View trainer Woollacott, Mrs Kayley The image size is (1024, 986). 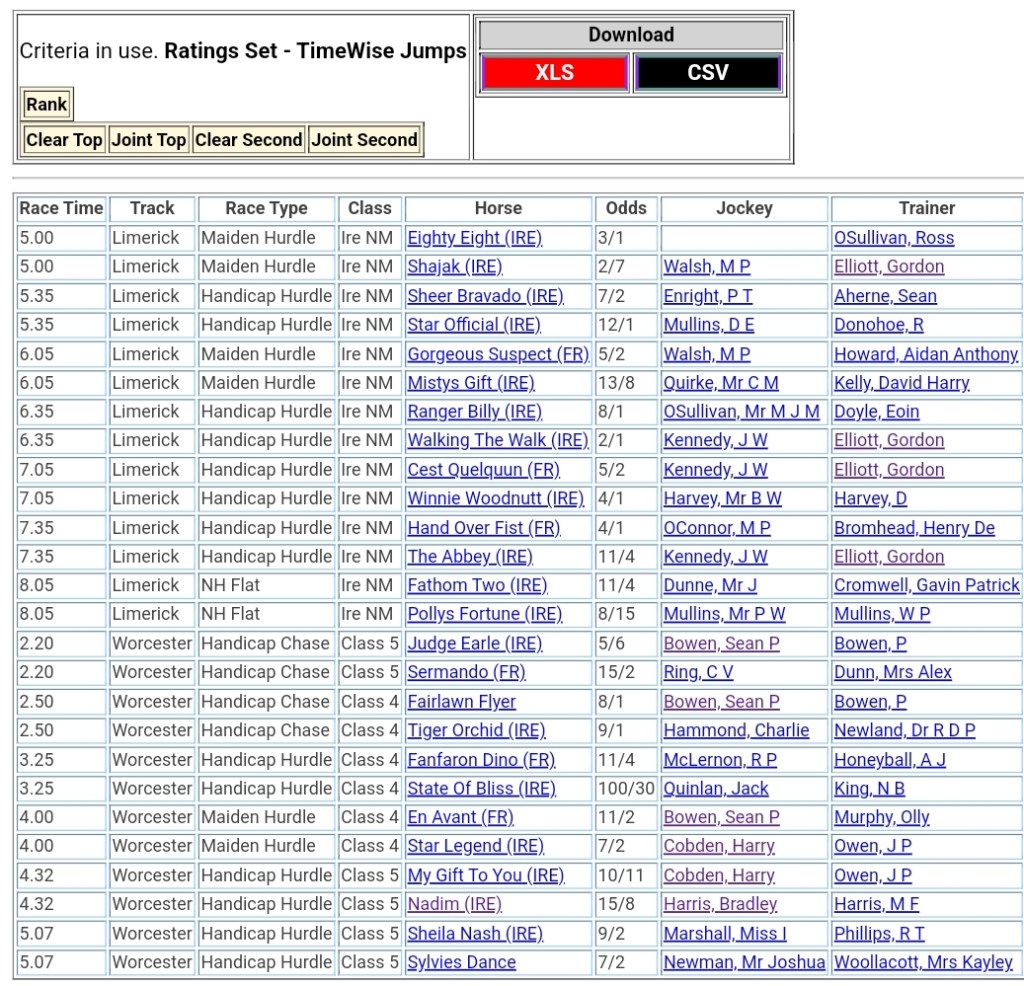pos(923,962)
